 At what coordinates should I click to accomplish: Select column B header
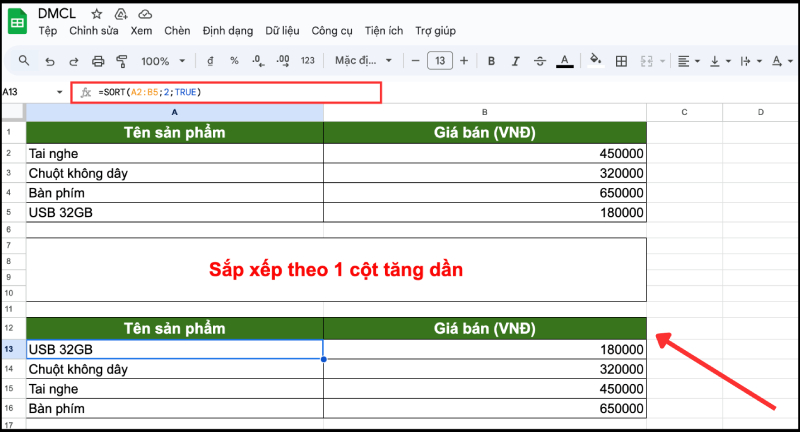point(485,112)
